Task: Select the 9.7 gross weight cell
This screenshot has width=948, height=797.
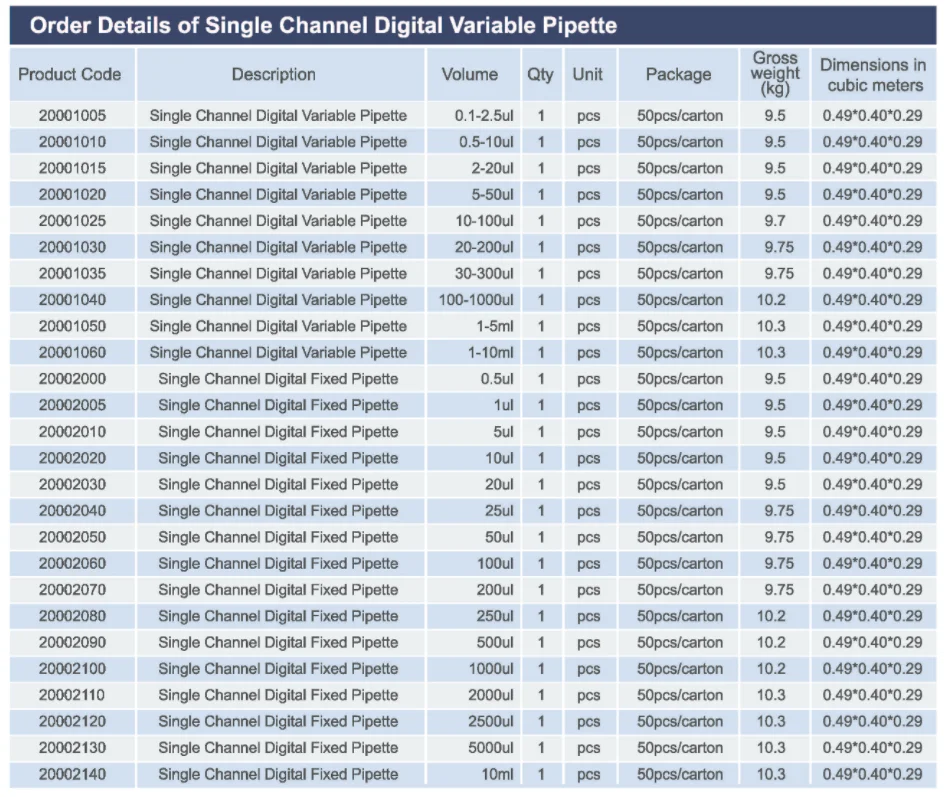Action: [x=775, y=221]
